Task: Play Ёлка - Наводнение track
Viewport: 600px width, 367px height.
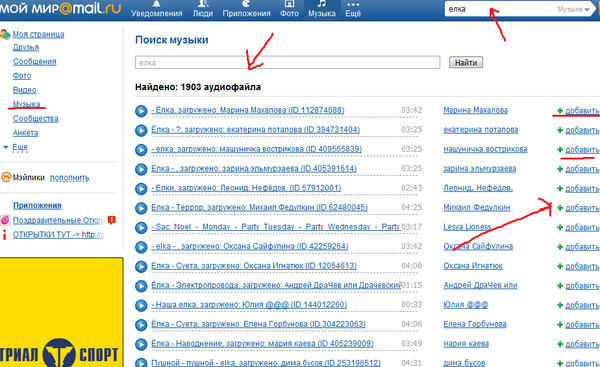Action: coord(141,344)
